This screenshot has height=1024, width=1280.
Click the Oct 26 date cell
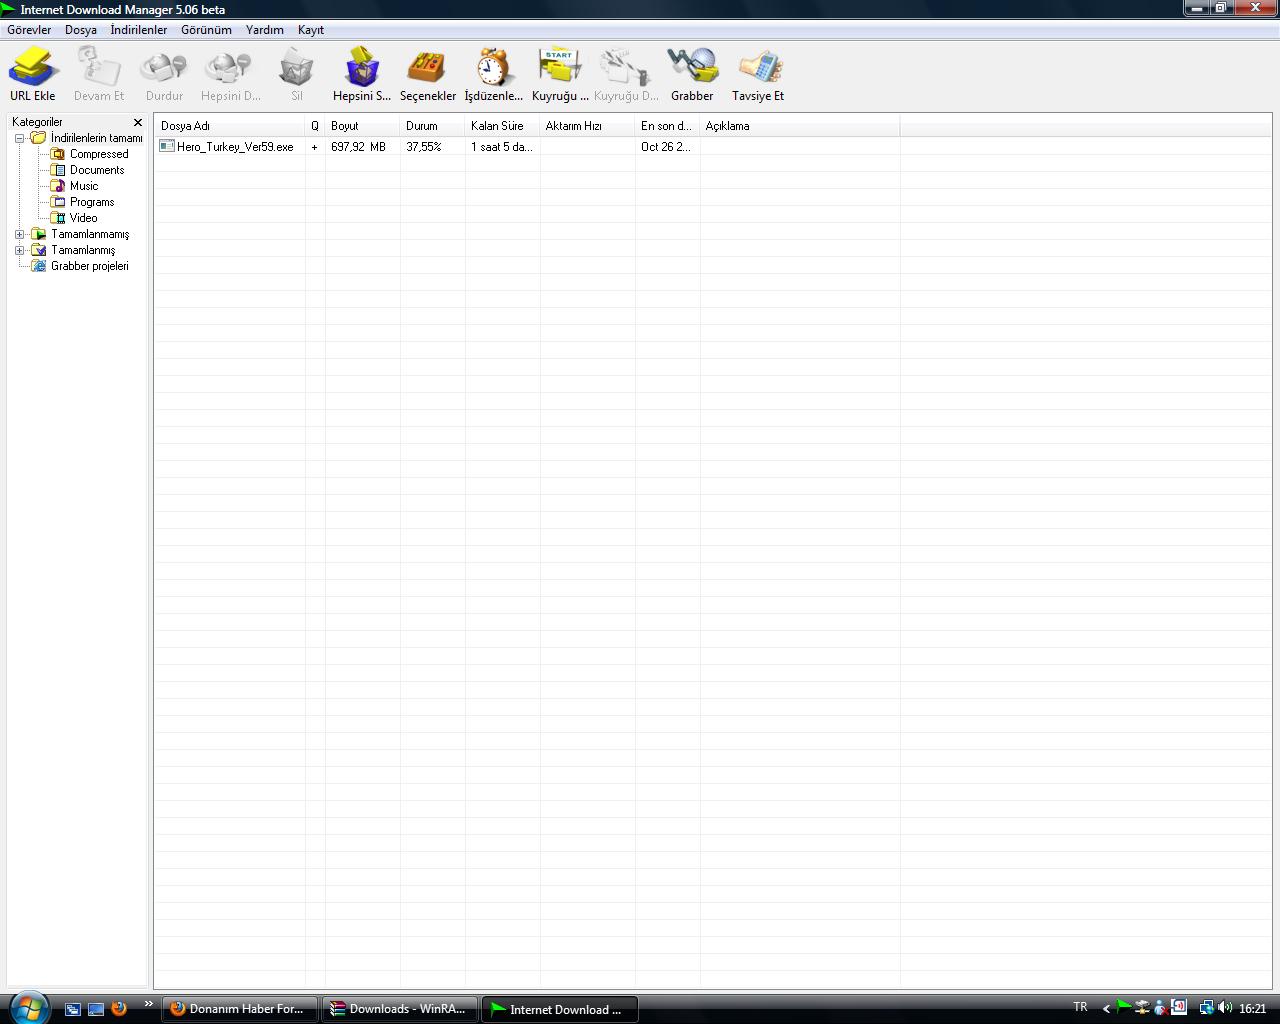click(x=666, y=147)
